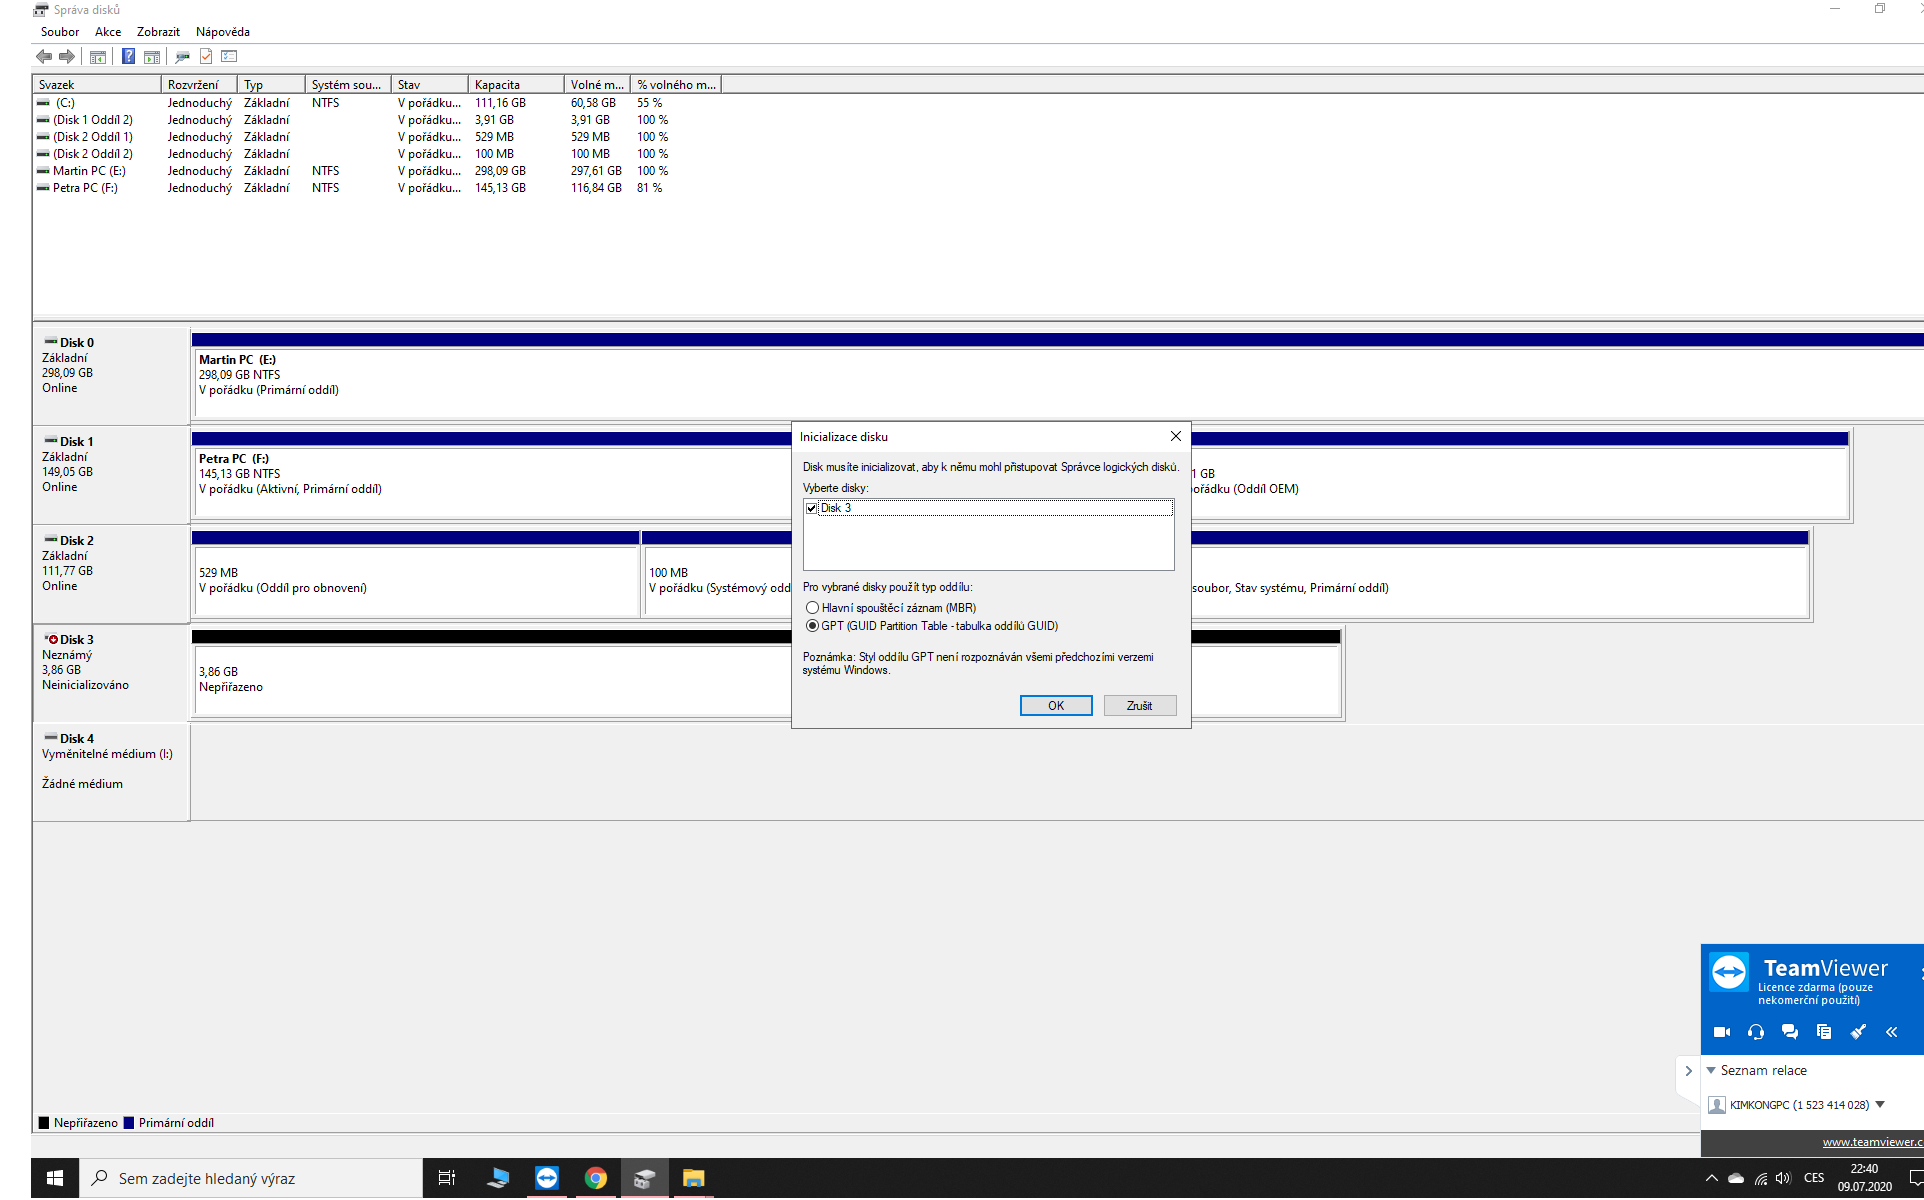Click the Zrušit cancel button
The width and height of the screenshot is (1924, 1200).
click(x=1139, y=706)
